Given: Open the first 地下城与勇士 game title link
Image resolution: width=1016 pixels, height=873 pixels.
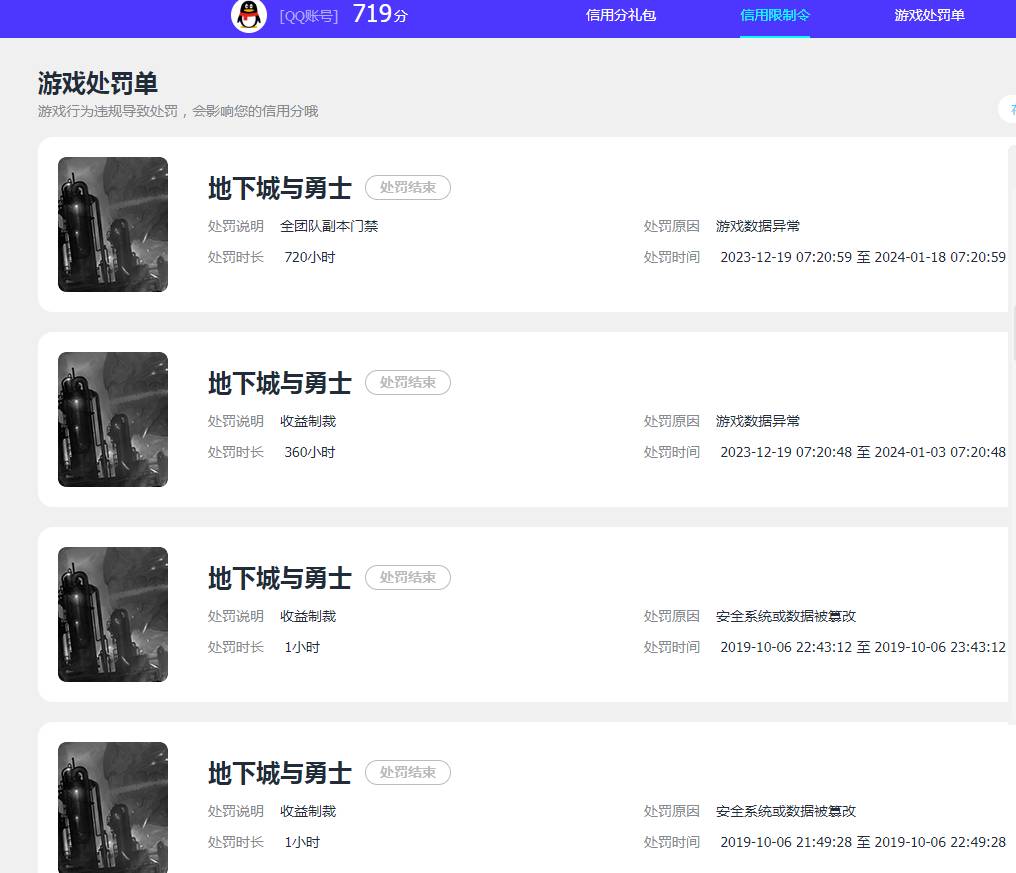Looking at the screenshot, I should [x=279, y=188].
